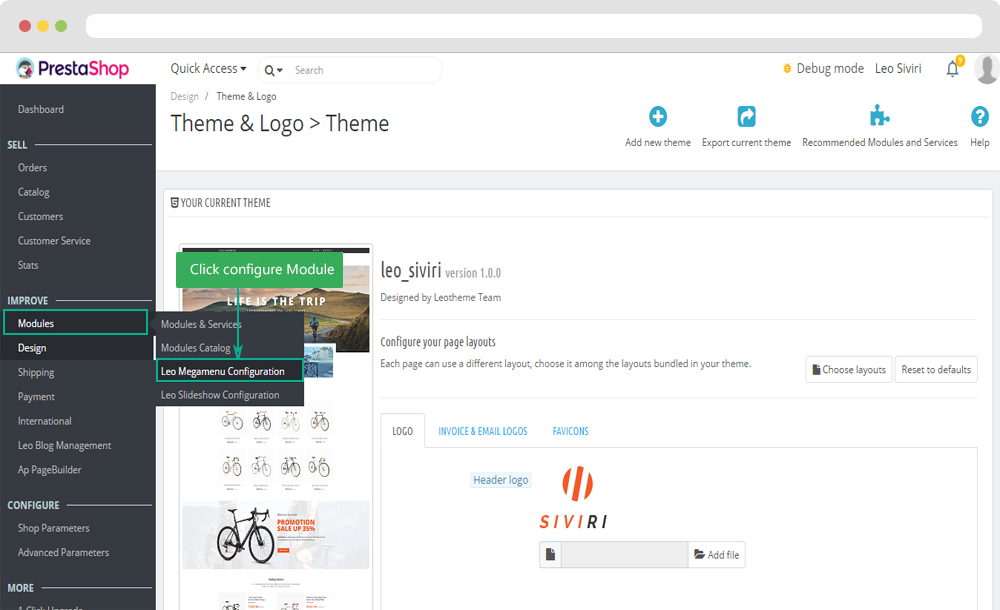Open the notifications bell
The height and width of the screenshot is (610, 1000).
click(953, 68)
